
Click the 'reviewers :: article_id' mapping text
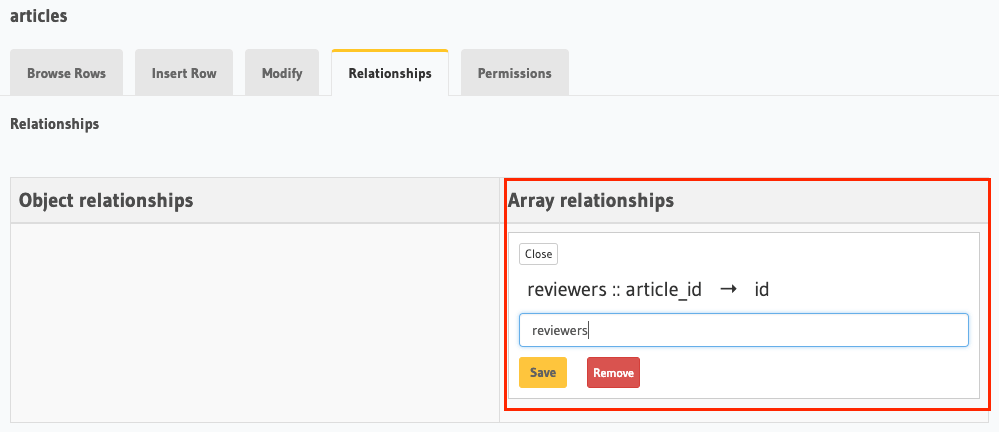pos(614,290)
